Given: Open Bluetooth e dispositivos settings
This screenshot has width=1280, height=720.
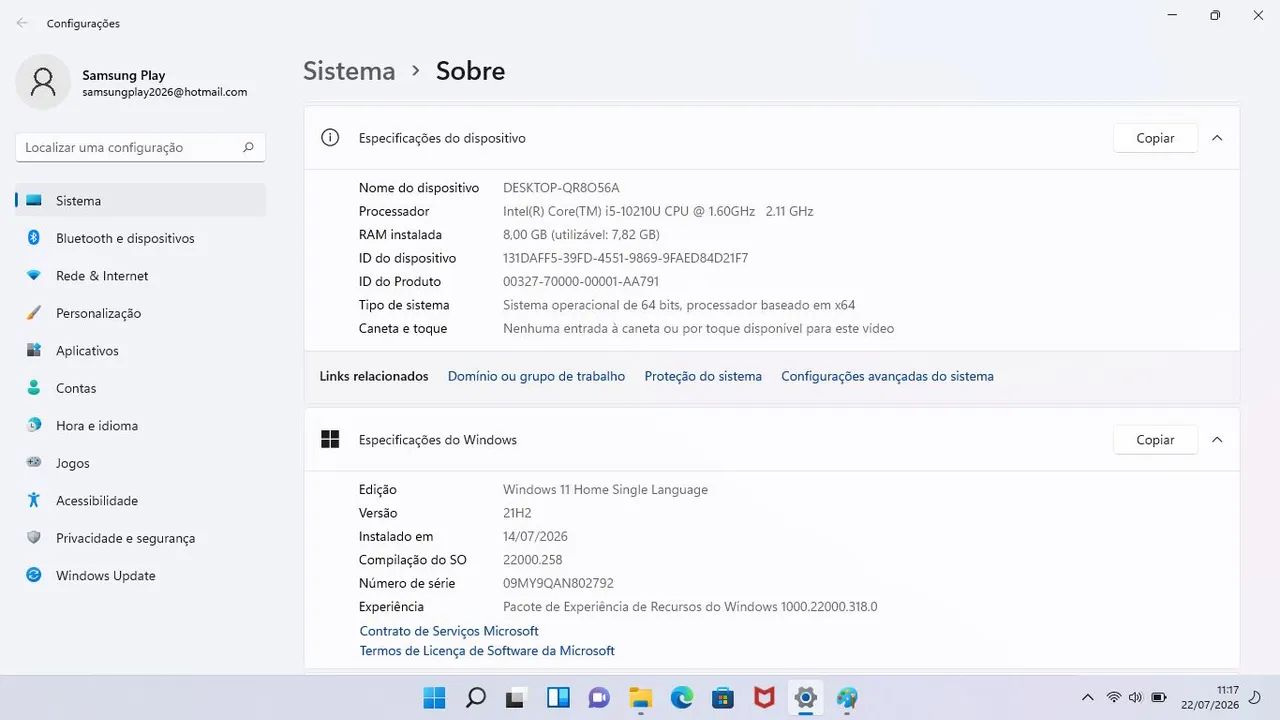Looking at the screenshot, I should coord(140,238).
